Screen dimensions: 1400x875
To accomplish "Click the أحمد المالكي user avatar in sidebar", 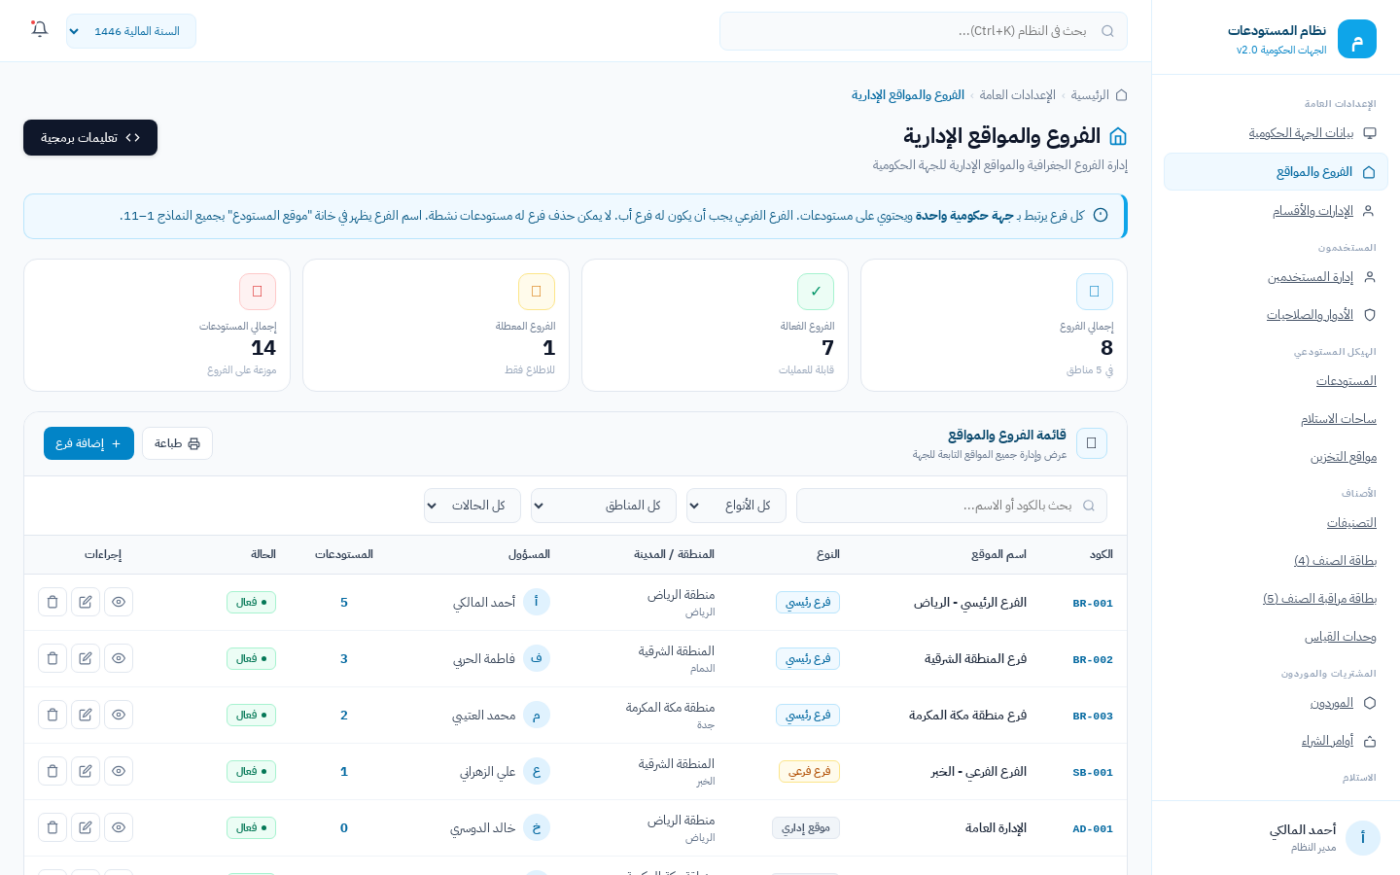I will tap(1362, 838).
